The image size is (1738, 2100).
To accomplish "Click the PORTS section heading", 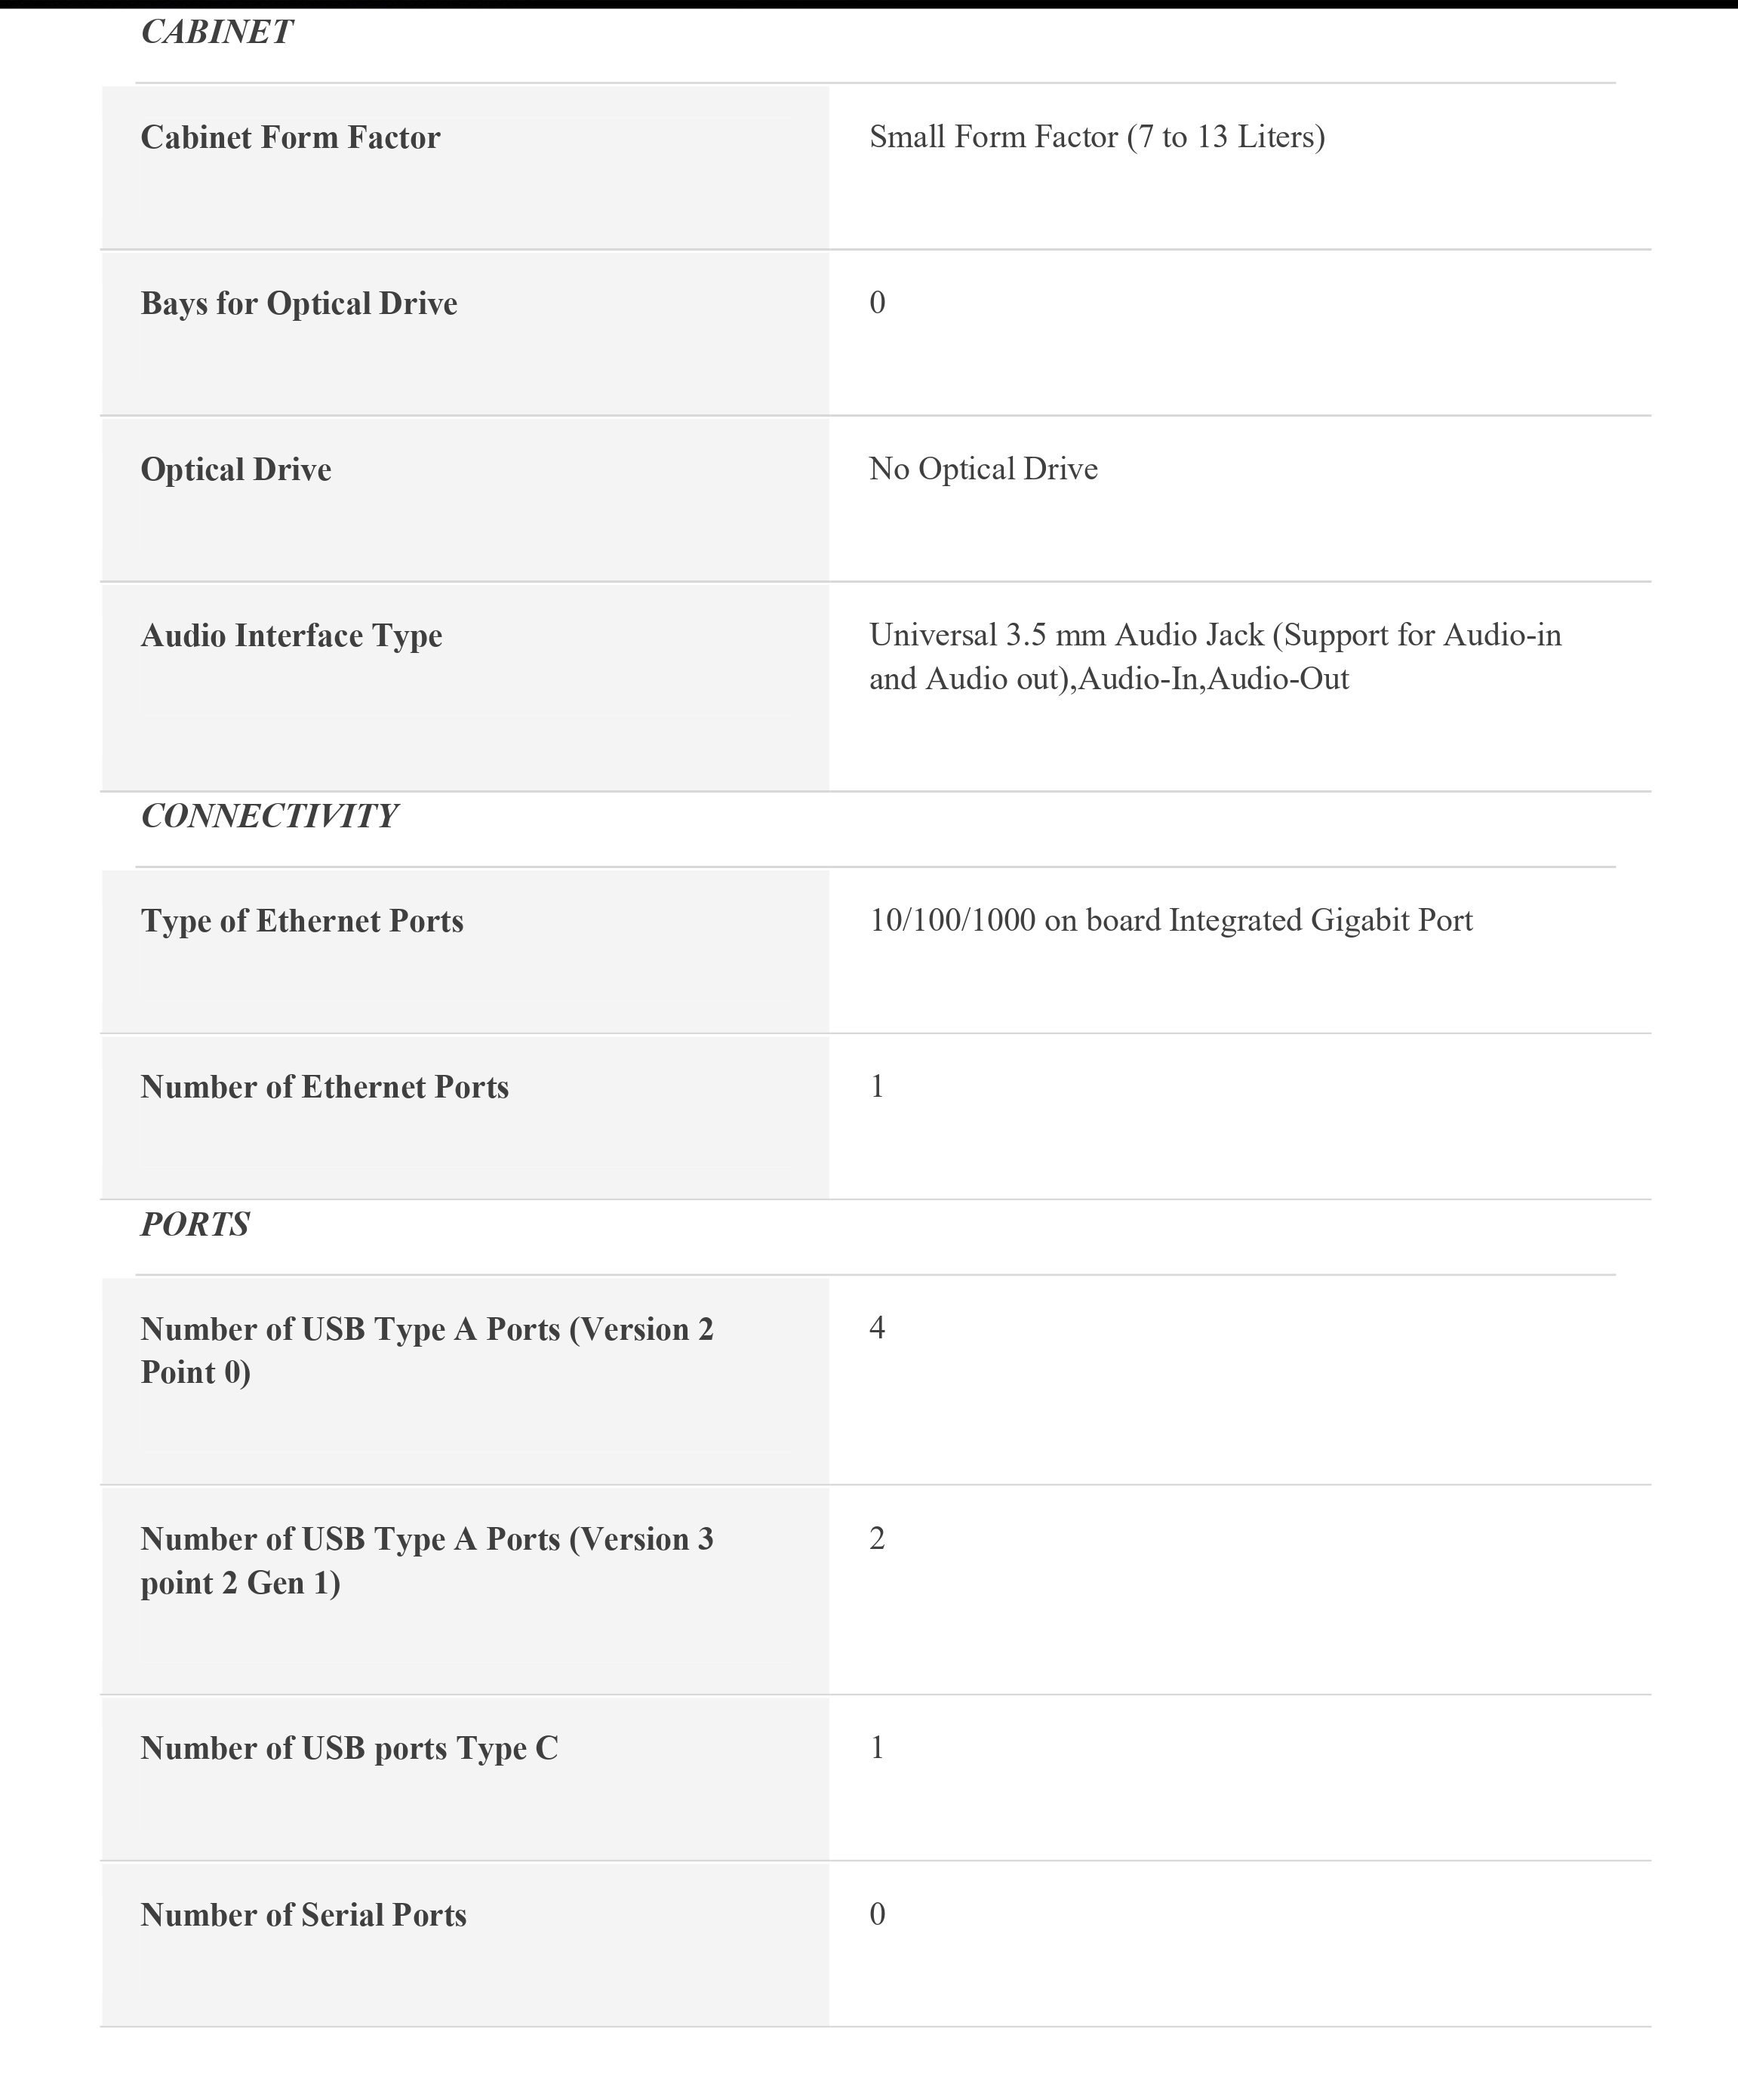I will click(195, 1224).
